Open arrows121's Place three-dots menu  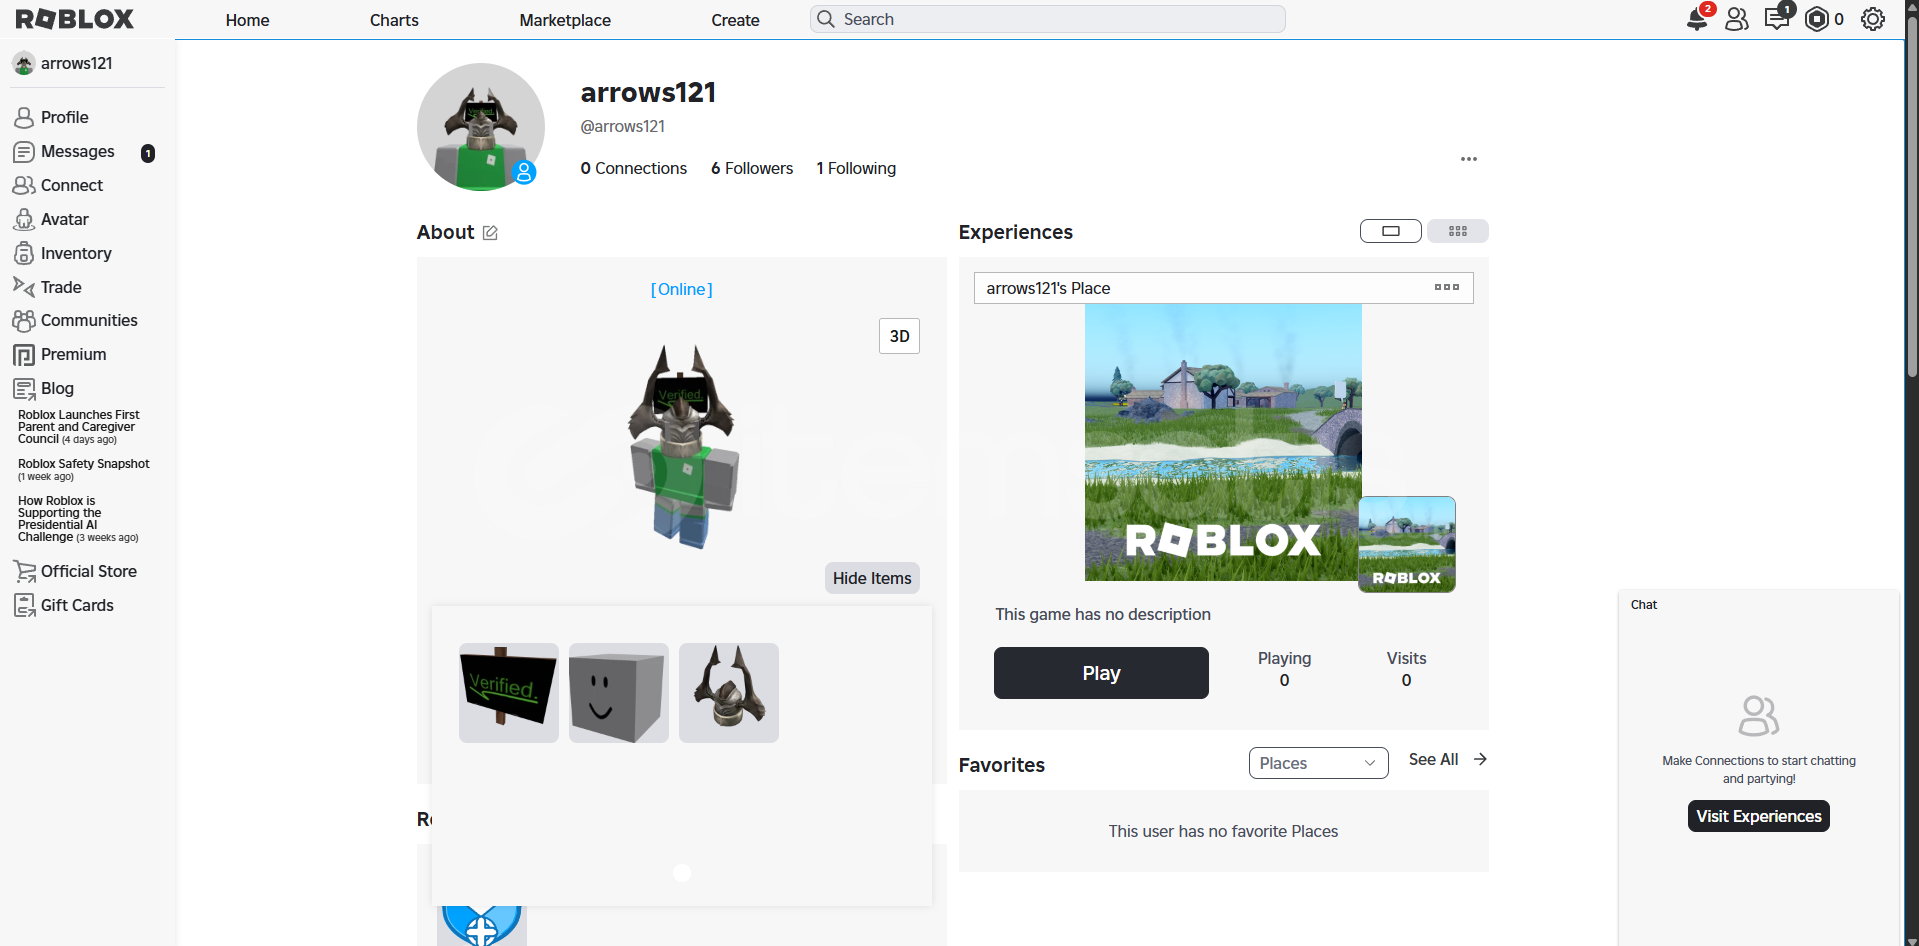pyautogui.click(x=1447, y=287)
